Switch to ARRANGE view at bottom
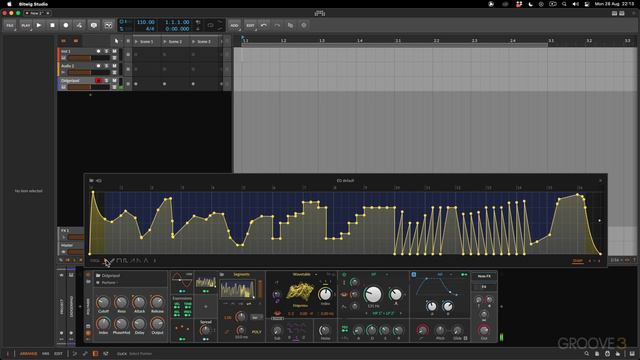Screen dimensions: 640x360 click(x=29, y=354)
